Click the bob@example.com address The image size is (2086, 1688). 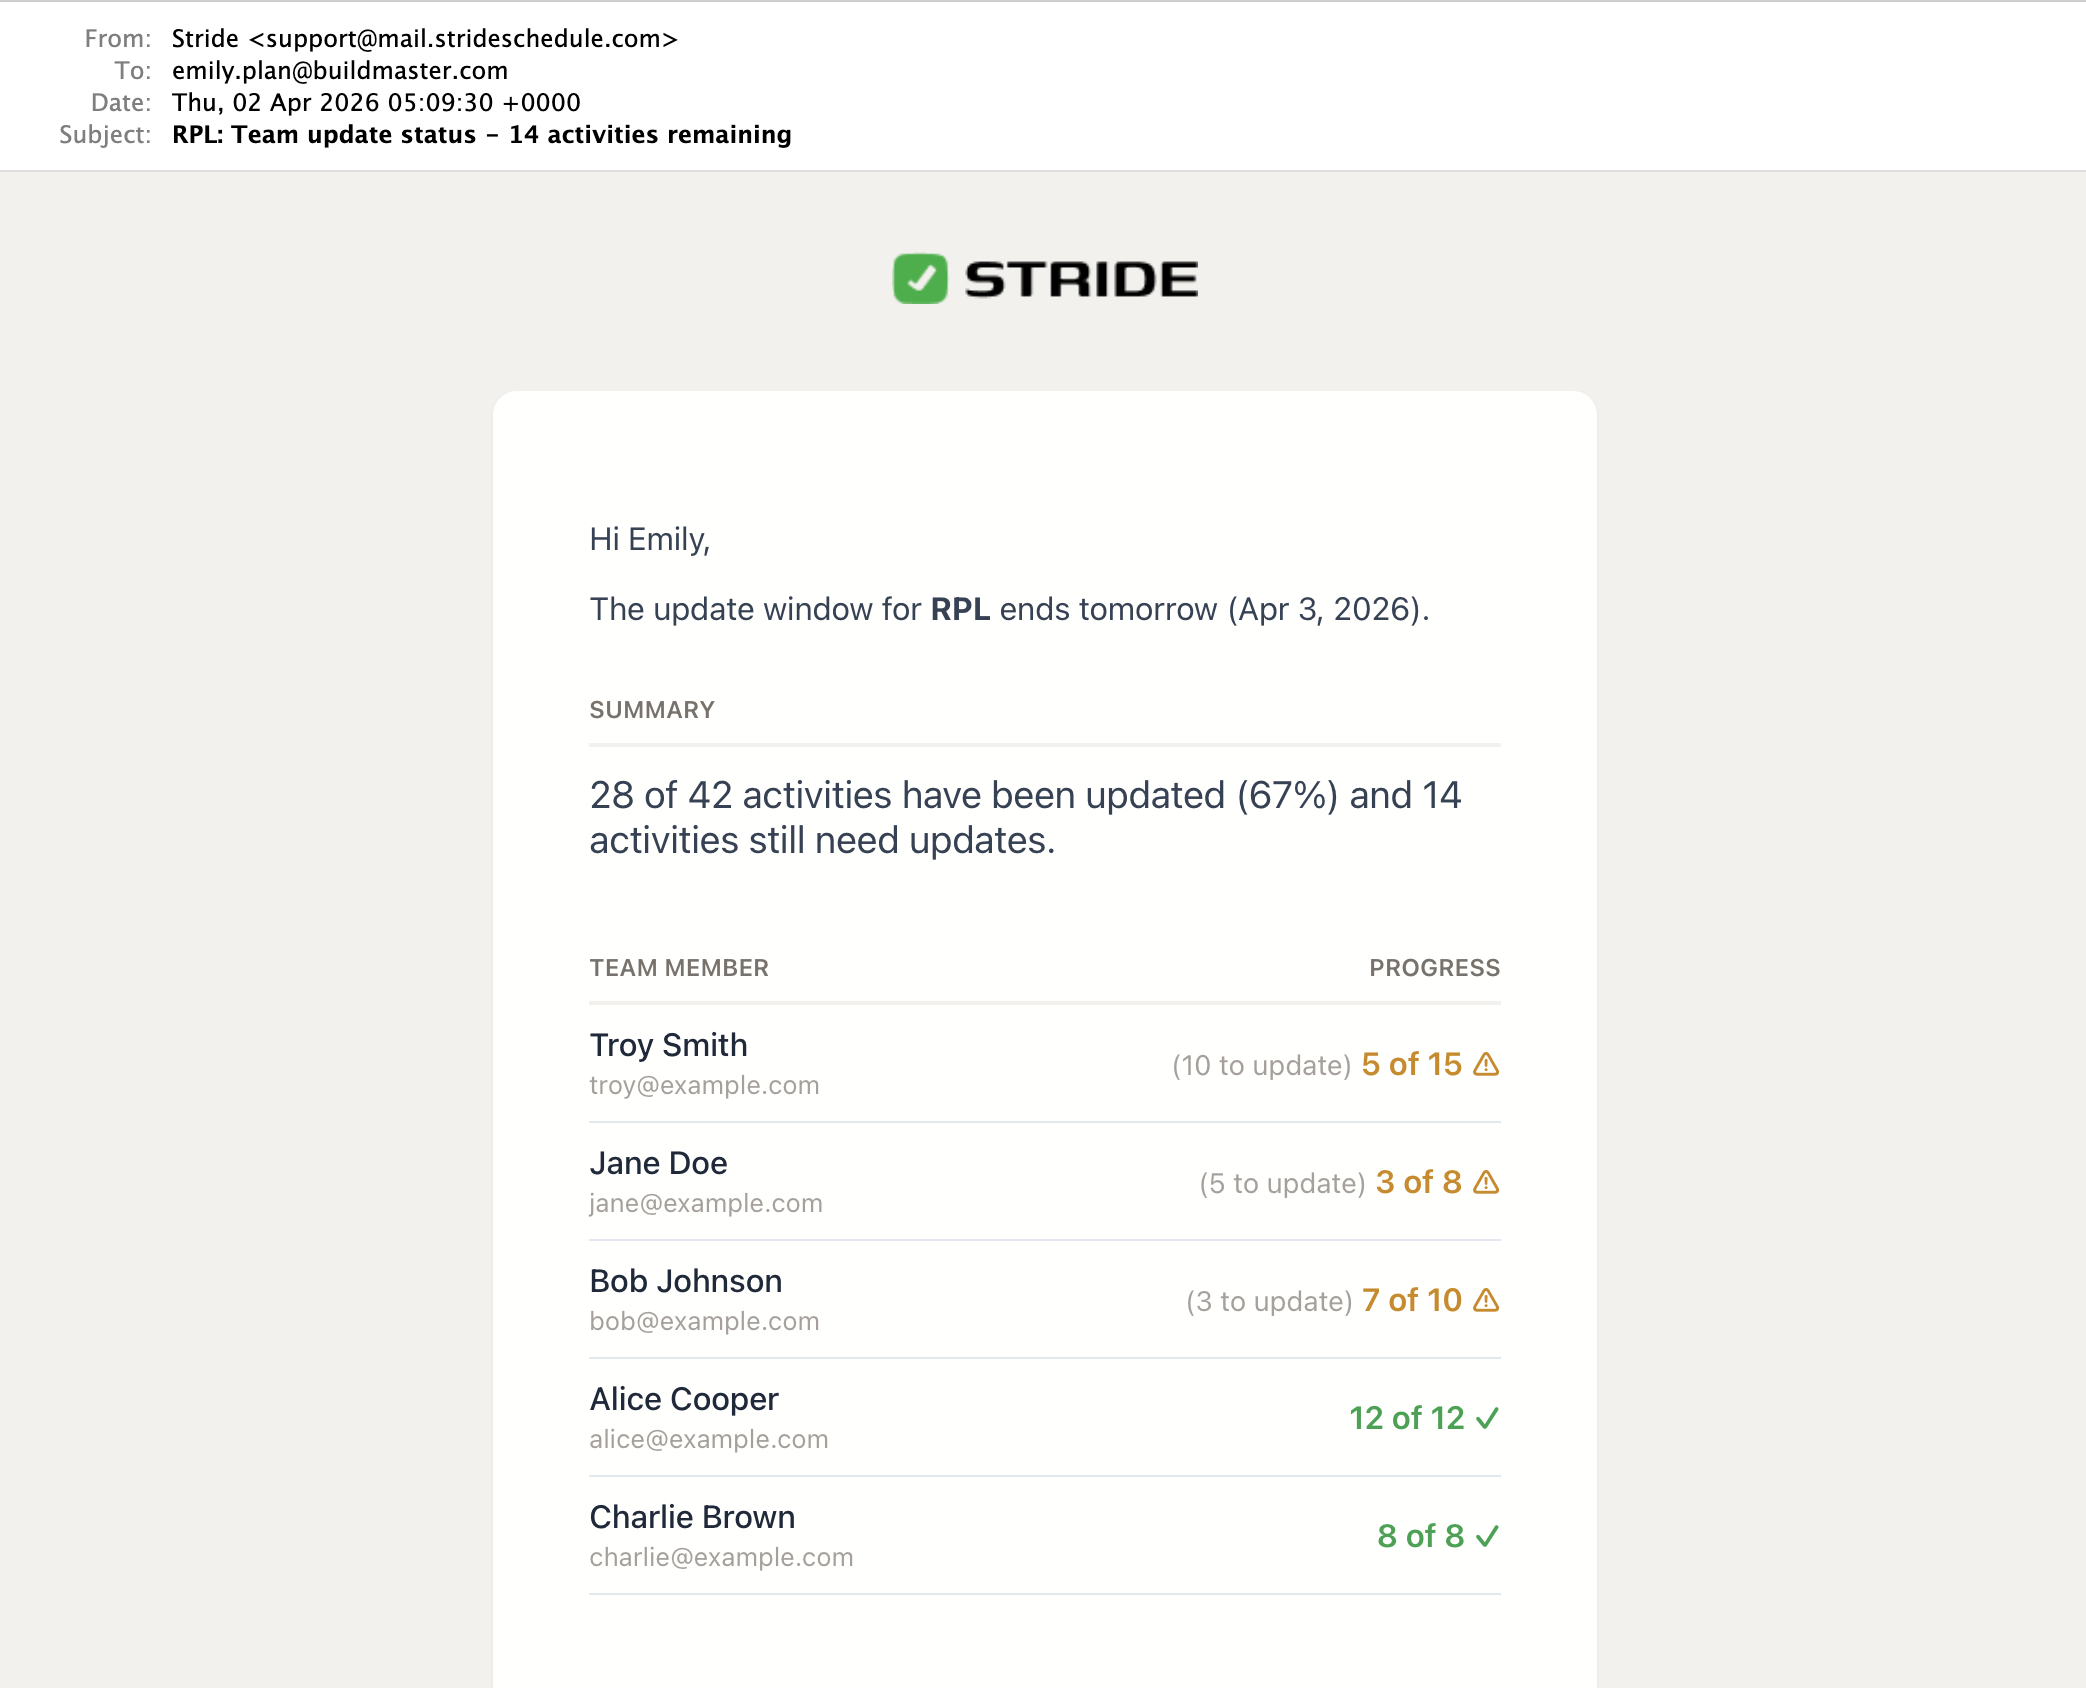704,1321
